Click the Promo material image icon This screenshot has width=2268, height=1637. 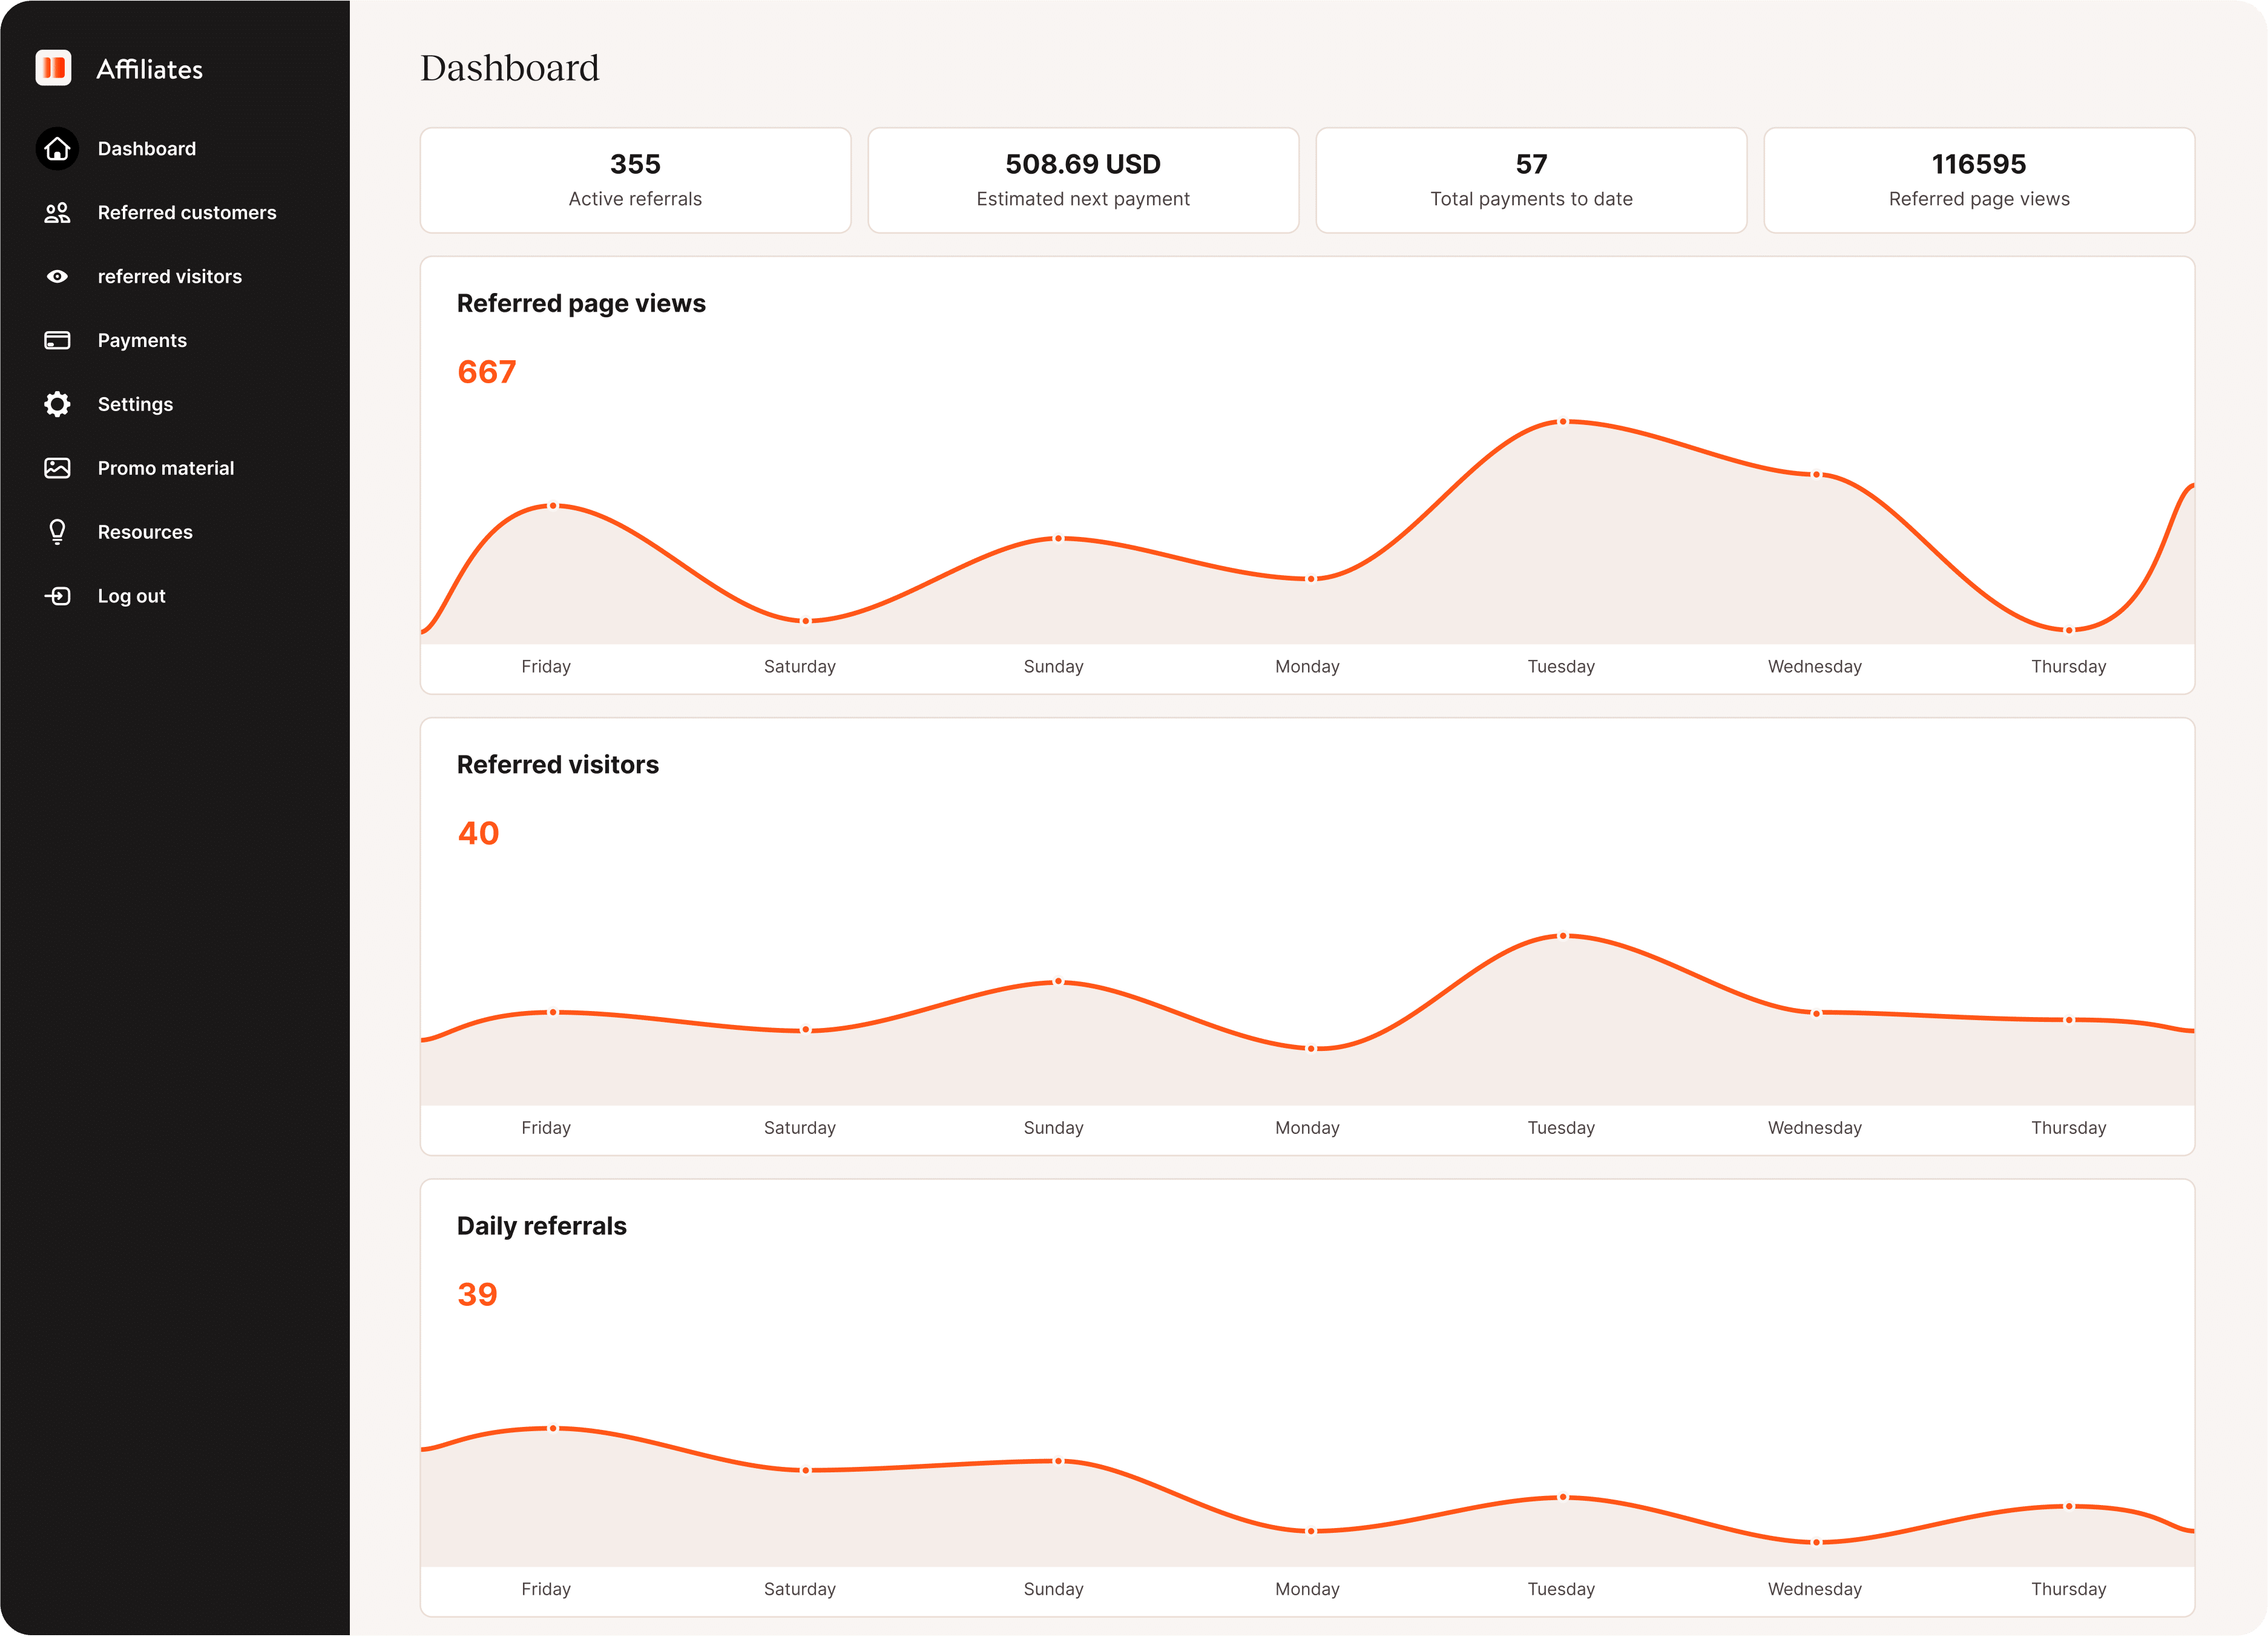tap(57, 467)
